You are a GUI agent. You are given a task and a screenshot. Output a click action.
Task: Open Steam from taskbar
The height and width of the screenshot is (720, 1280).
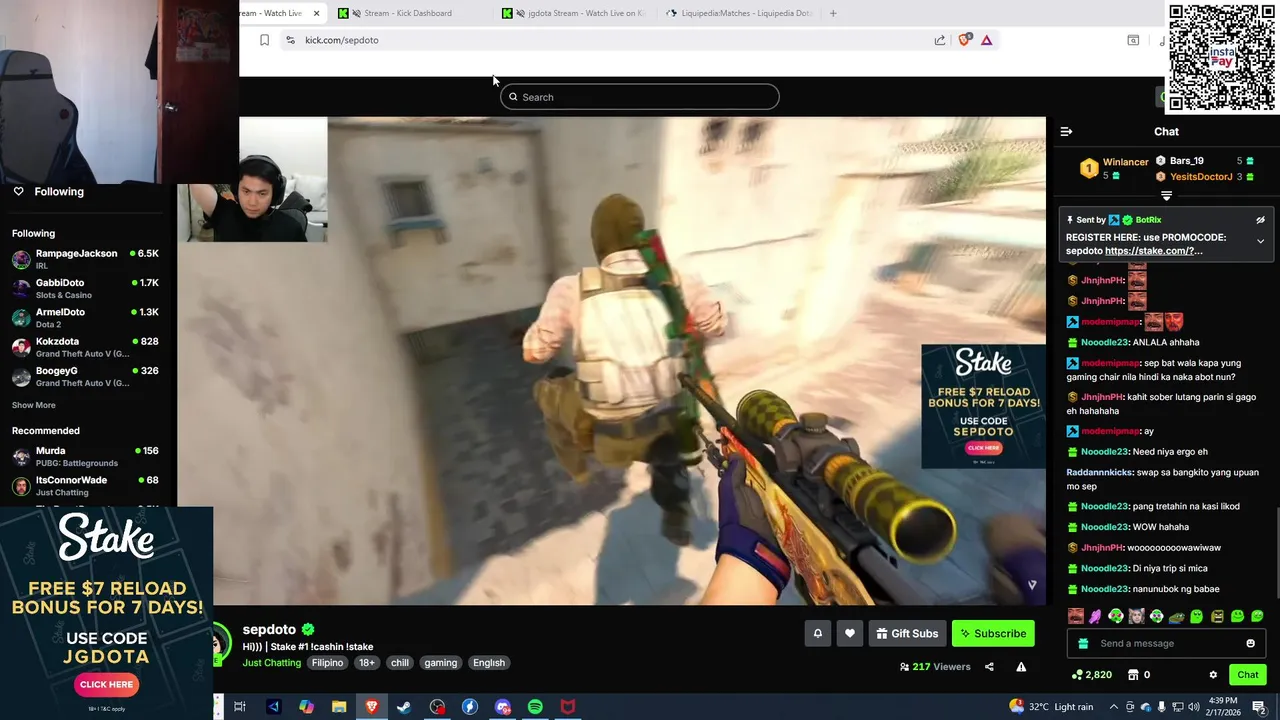[404, 707]
